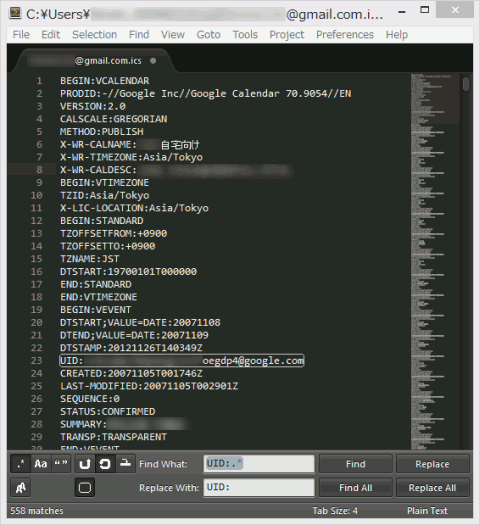Open the View menu

(173, 34)
